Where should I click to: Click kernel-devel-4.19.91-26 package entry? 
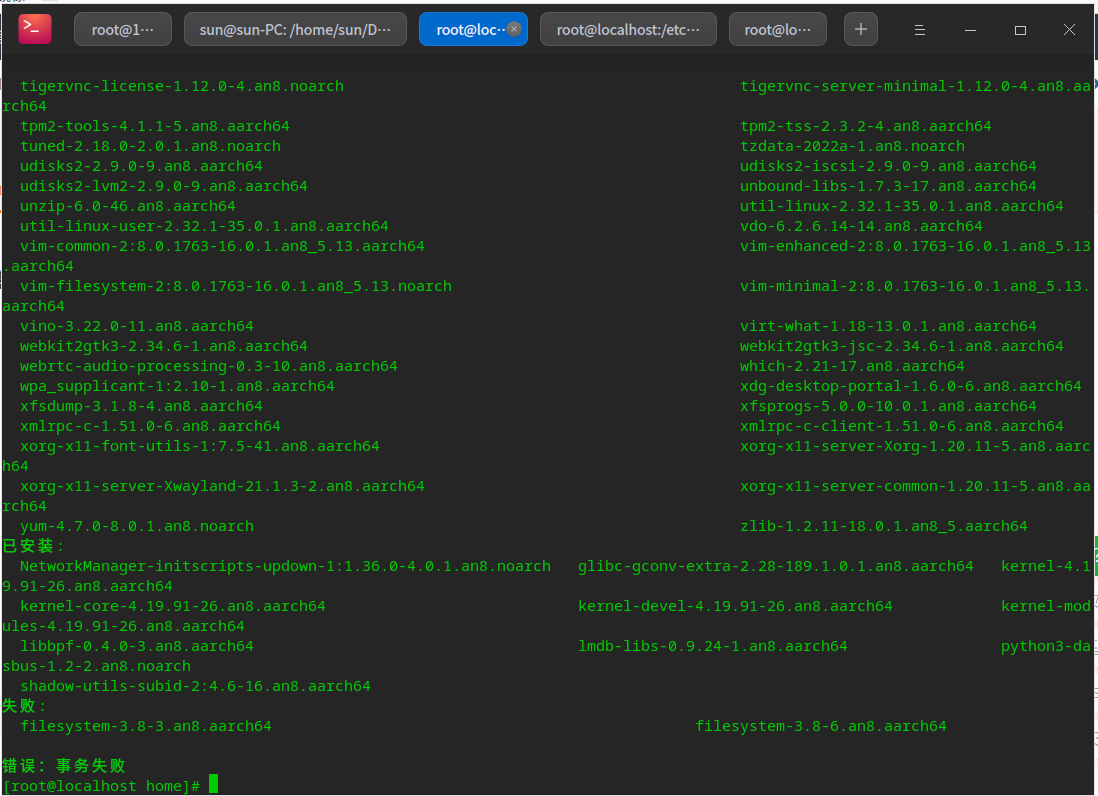click(735, 606)
